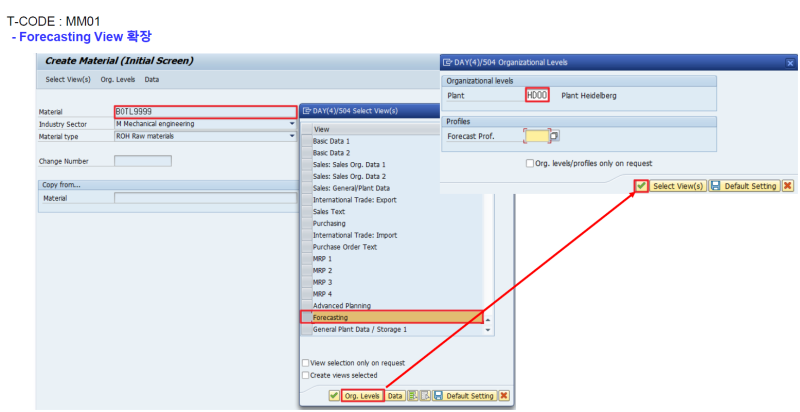Click Data button in Select View(s) dialog
This screenshot has width=800, height=412.
click(x=395, y=396)
